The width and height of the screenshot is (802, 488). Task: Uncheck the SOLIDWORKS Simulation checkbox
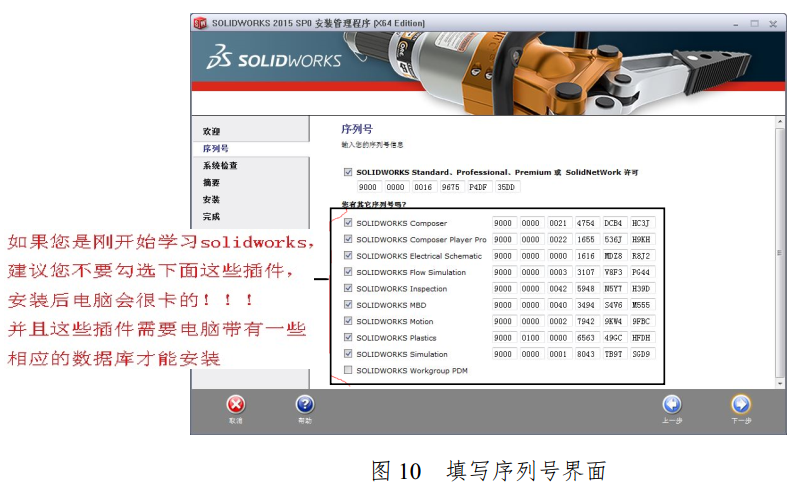coord(348,353)
